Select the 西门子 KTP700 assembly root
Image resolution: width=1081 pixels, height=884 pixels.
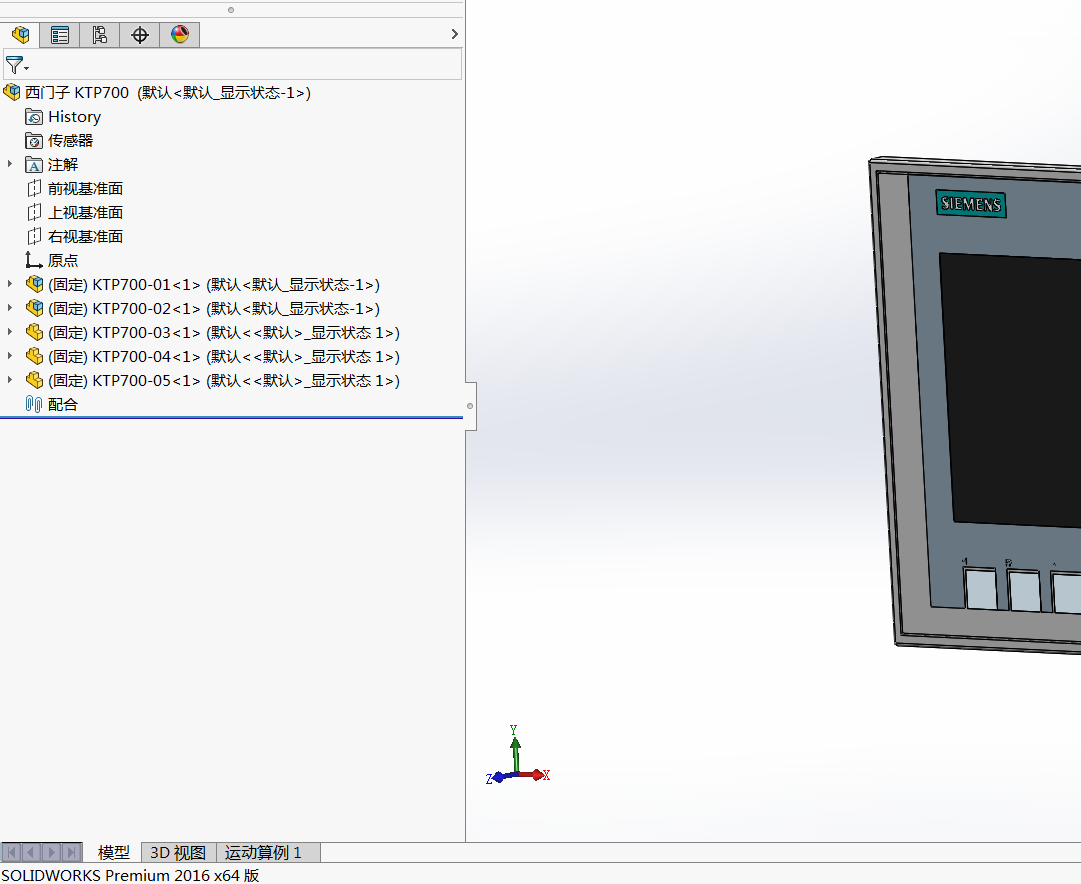coord(168,92)
